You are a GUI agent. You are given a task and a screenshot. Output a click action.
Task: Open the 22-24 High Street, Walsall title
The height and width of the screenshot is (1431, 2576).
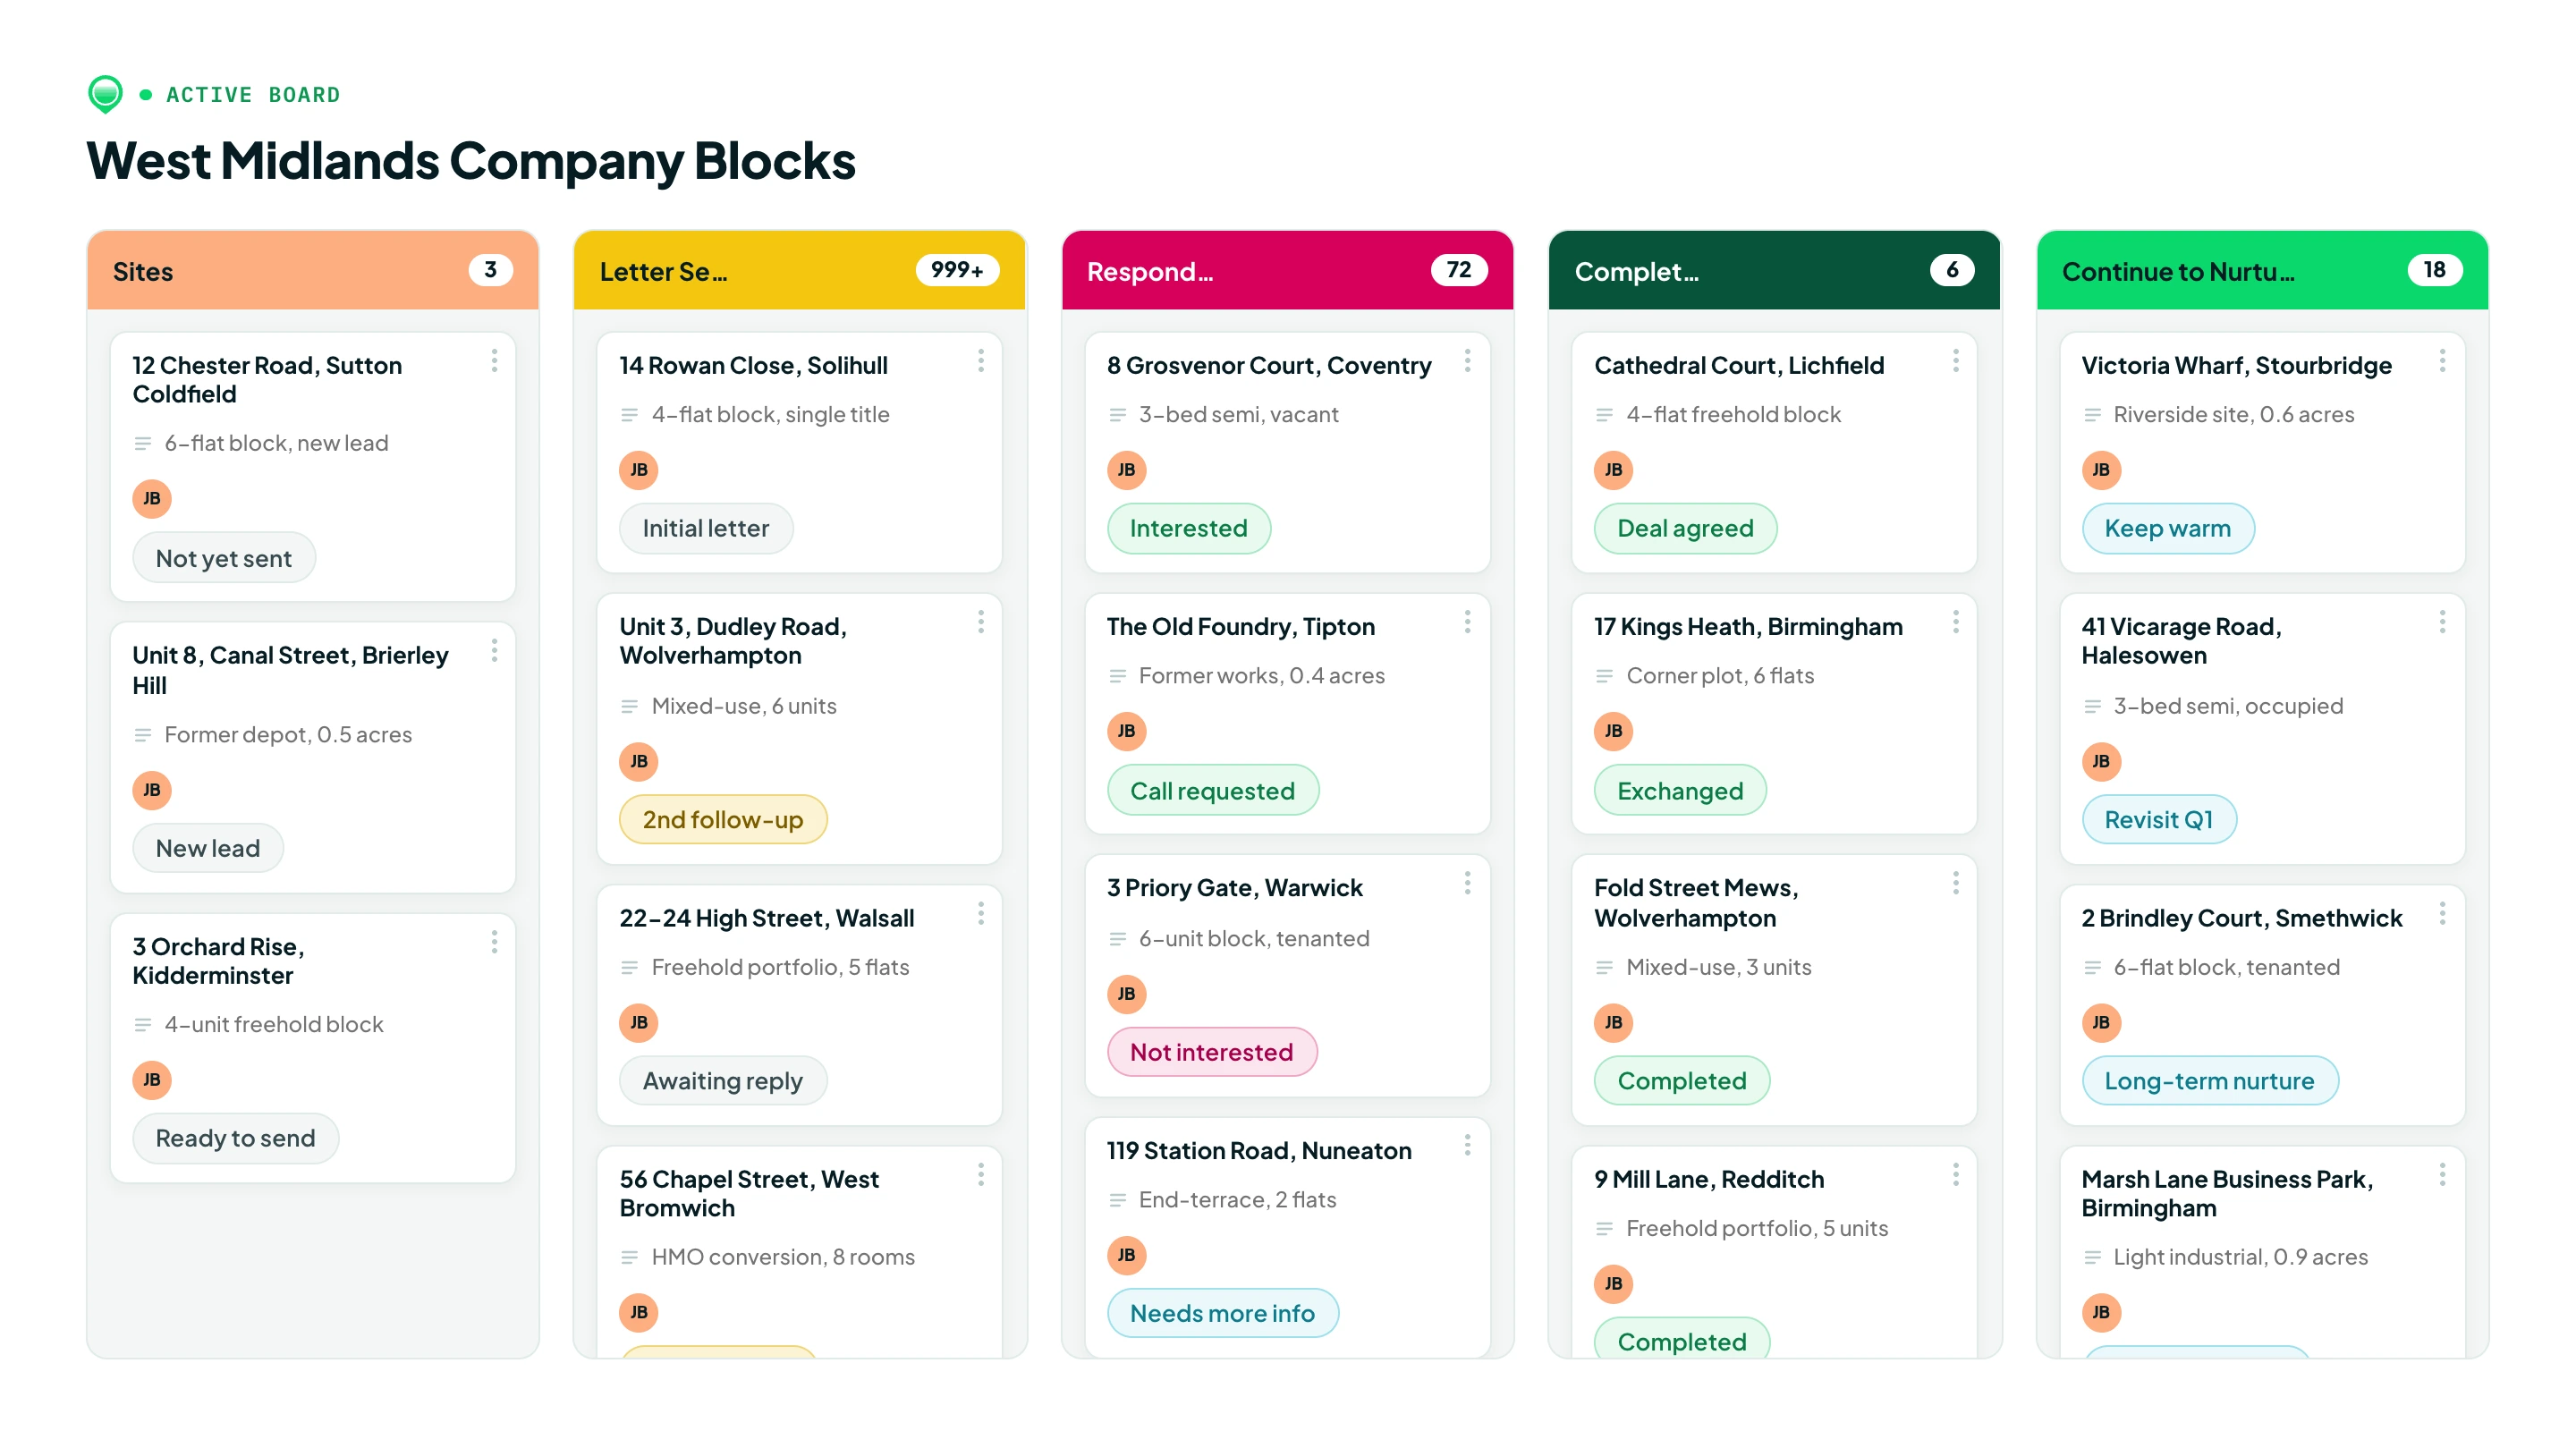(x=767, y=917)
